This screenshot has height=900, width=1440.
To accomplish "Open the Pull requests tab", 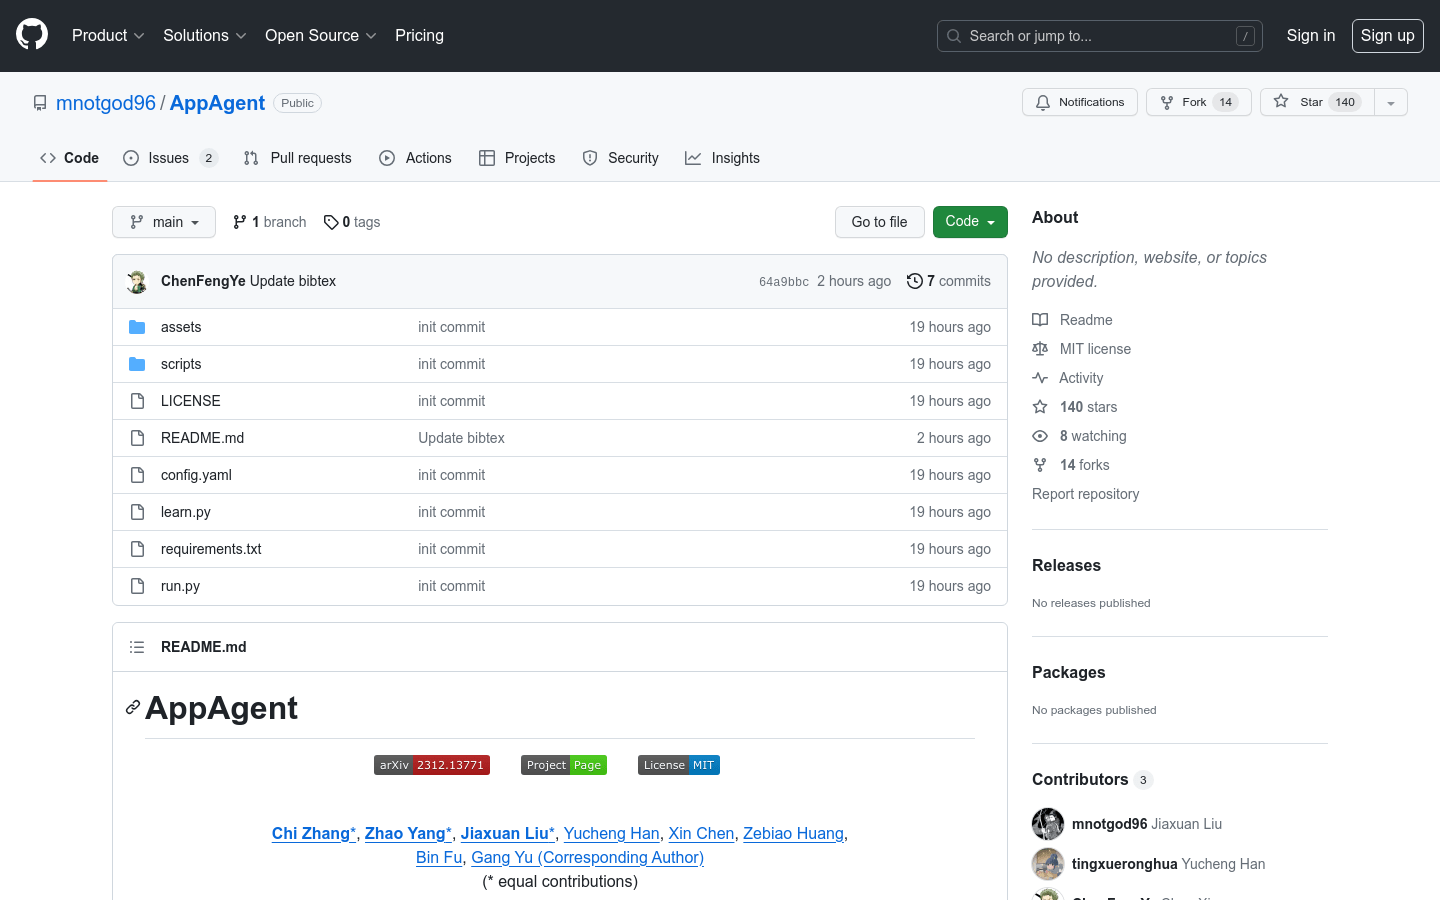I will (x=298, y=158).
